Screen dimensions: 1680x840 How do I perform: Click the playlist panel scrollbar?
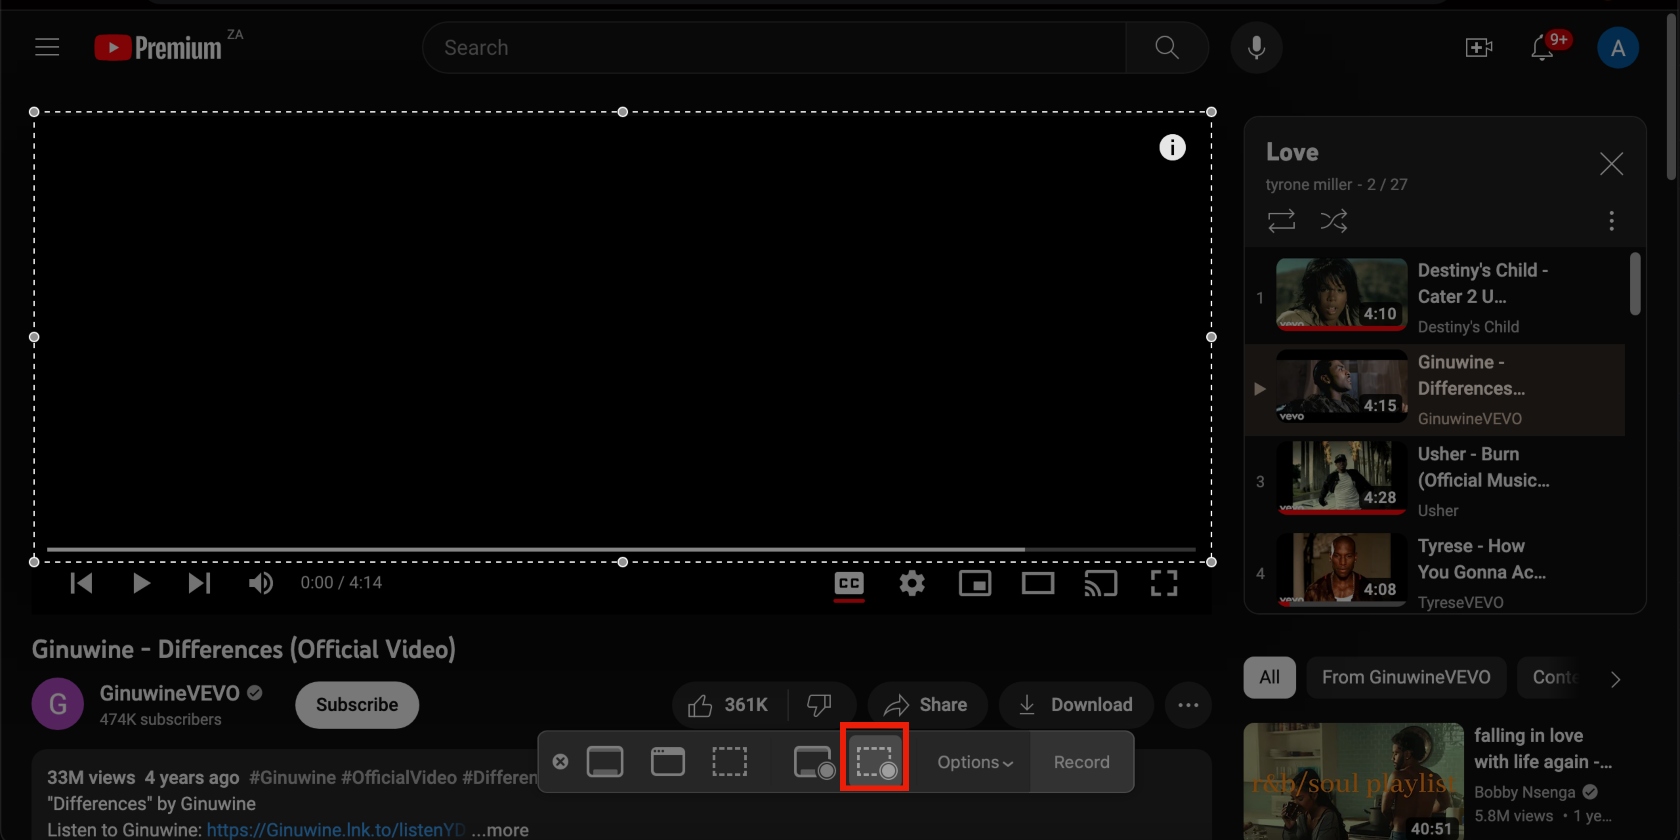[x=1635, y=284]
